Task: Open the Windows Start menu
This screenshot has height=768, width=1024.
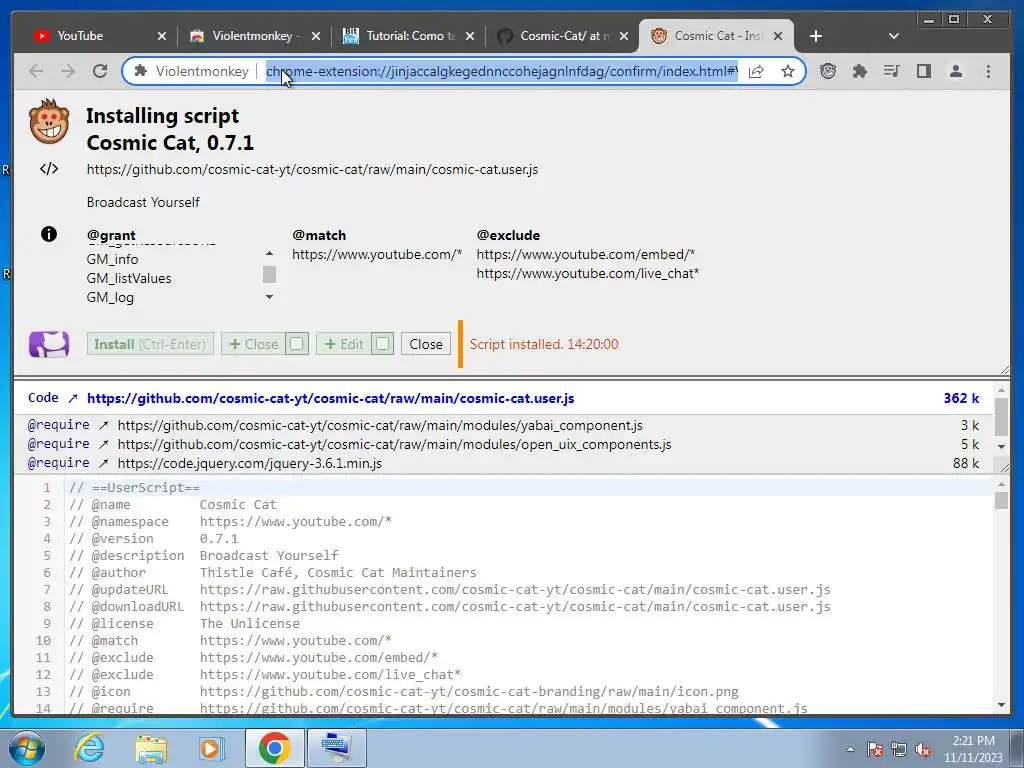Action: pos(25,748)
